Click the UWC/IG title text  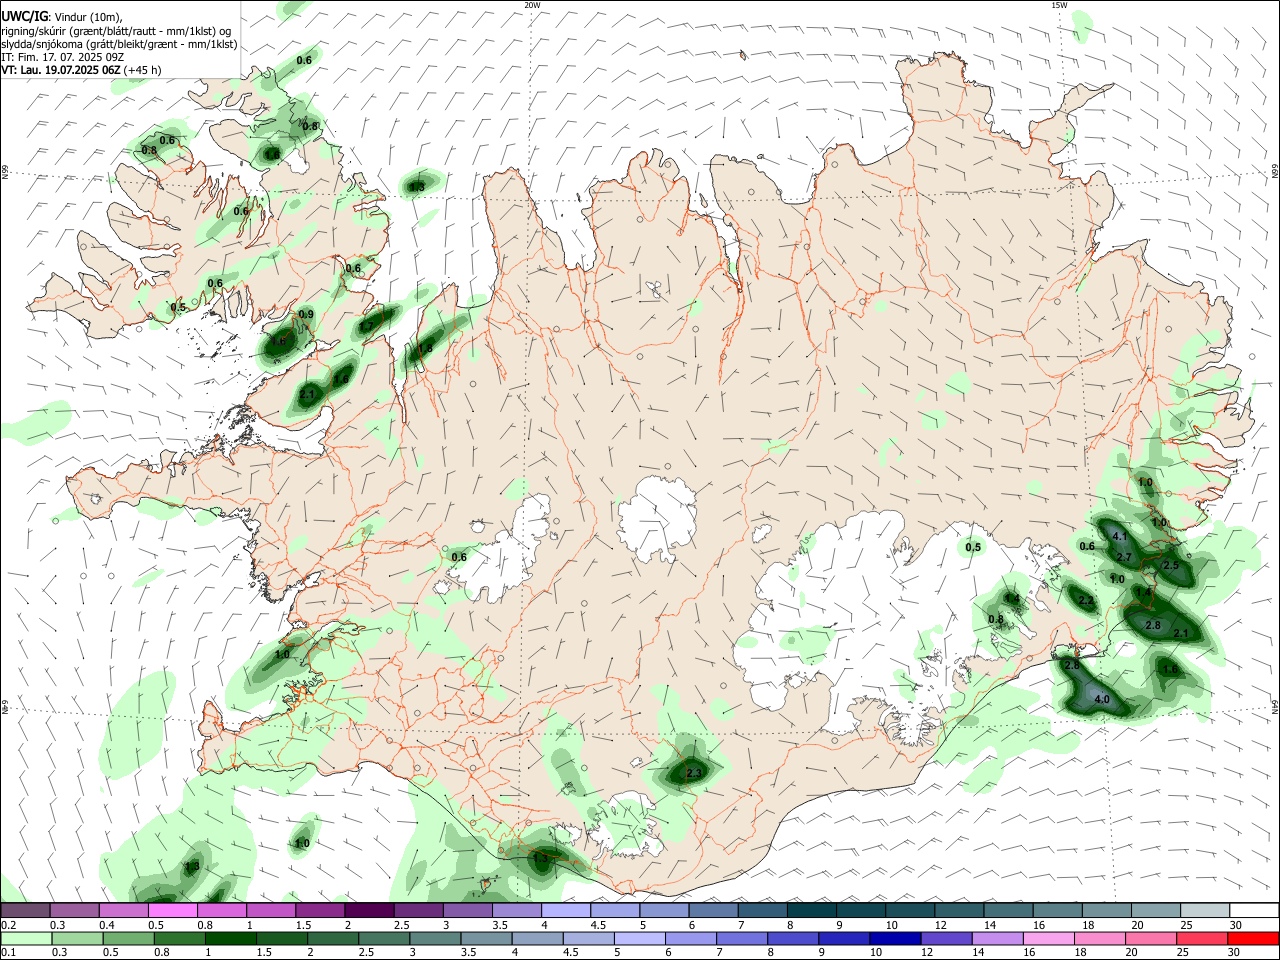23,17
